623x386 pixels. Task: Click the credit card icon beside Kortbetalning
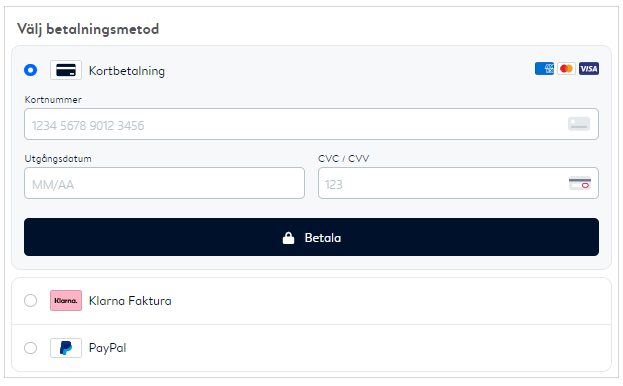click(x=66, y=70)
